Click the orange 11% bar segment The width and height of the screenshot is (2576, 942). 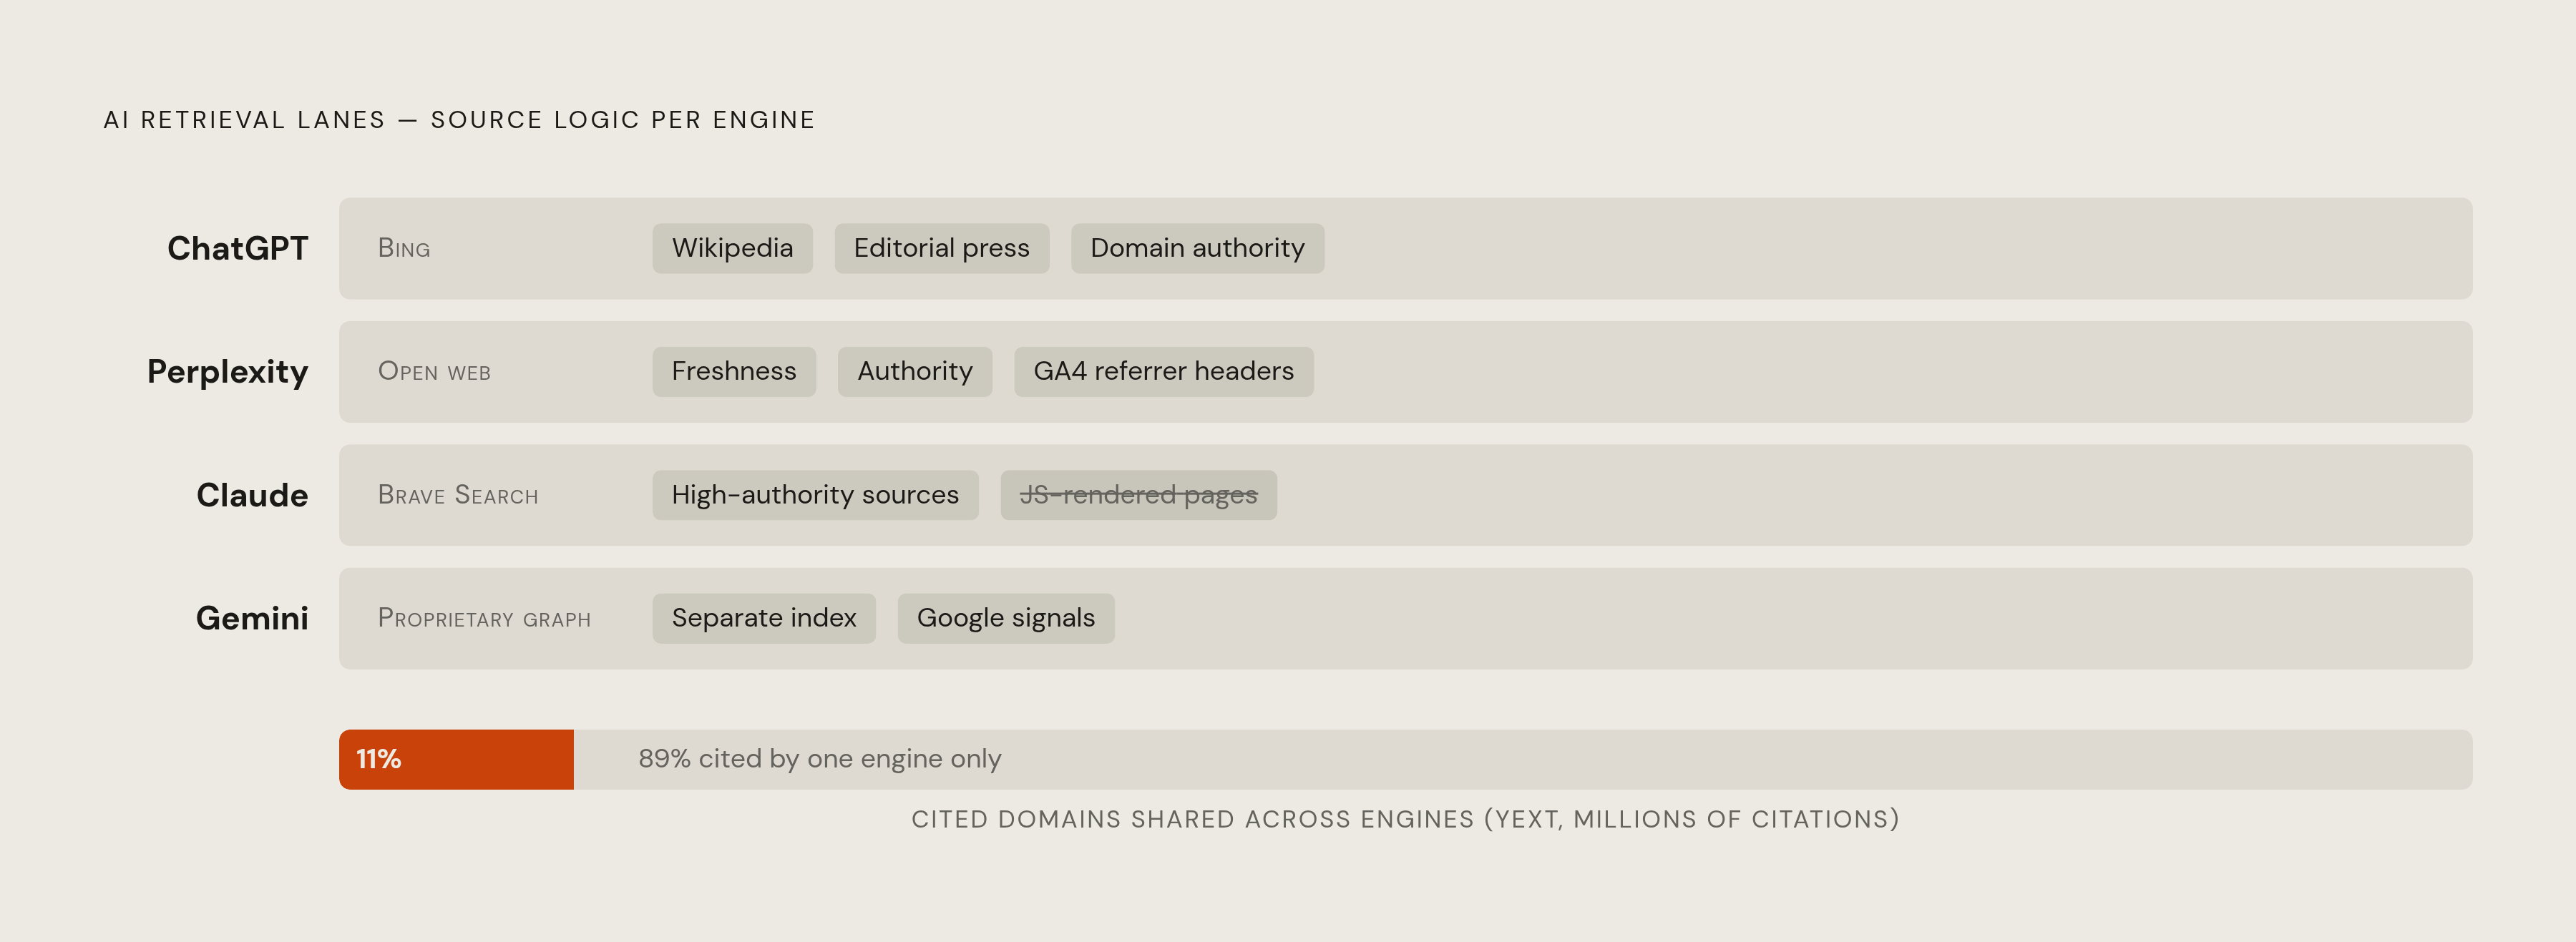click(456, 759)
